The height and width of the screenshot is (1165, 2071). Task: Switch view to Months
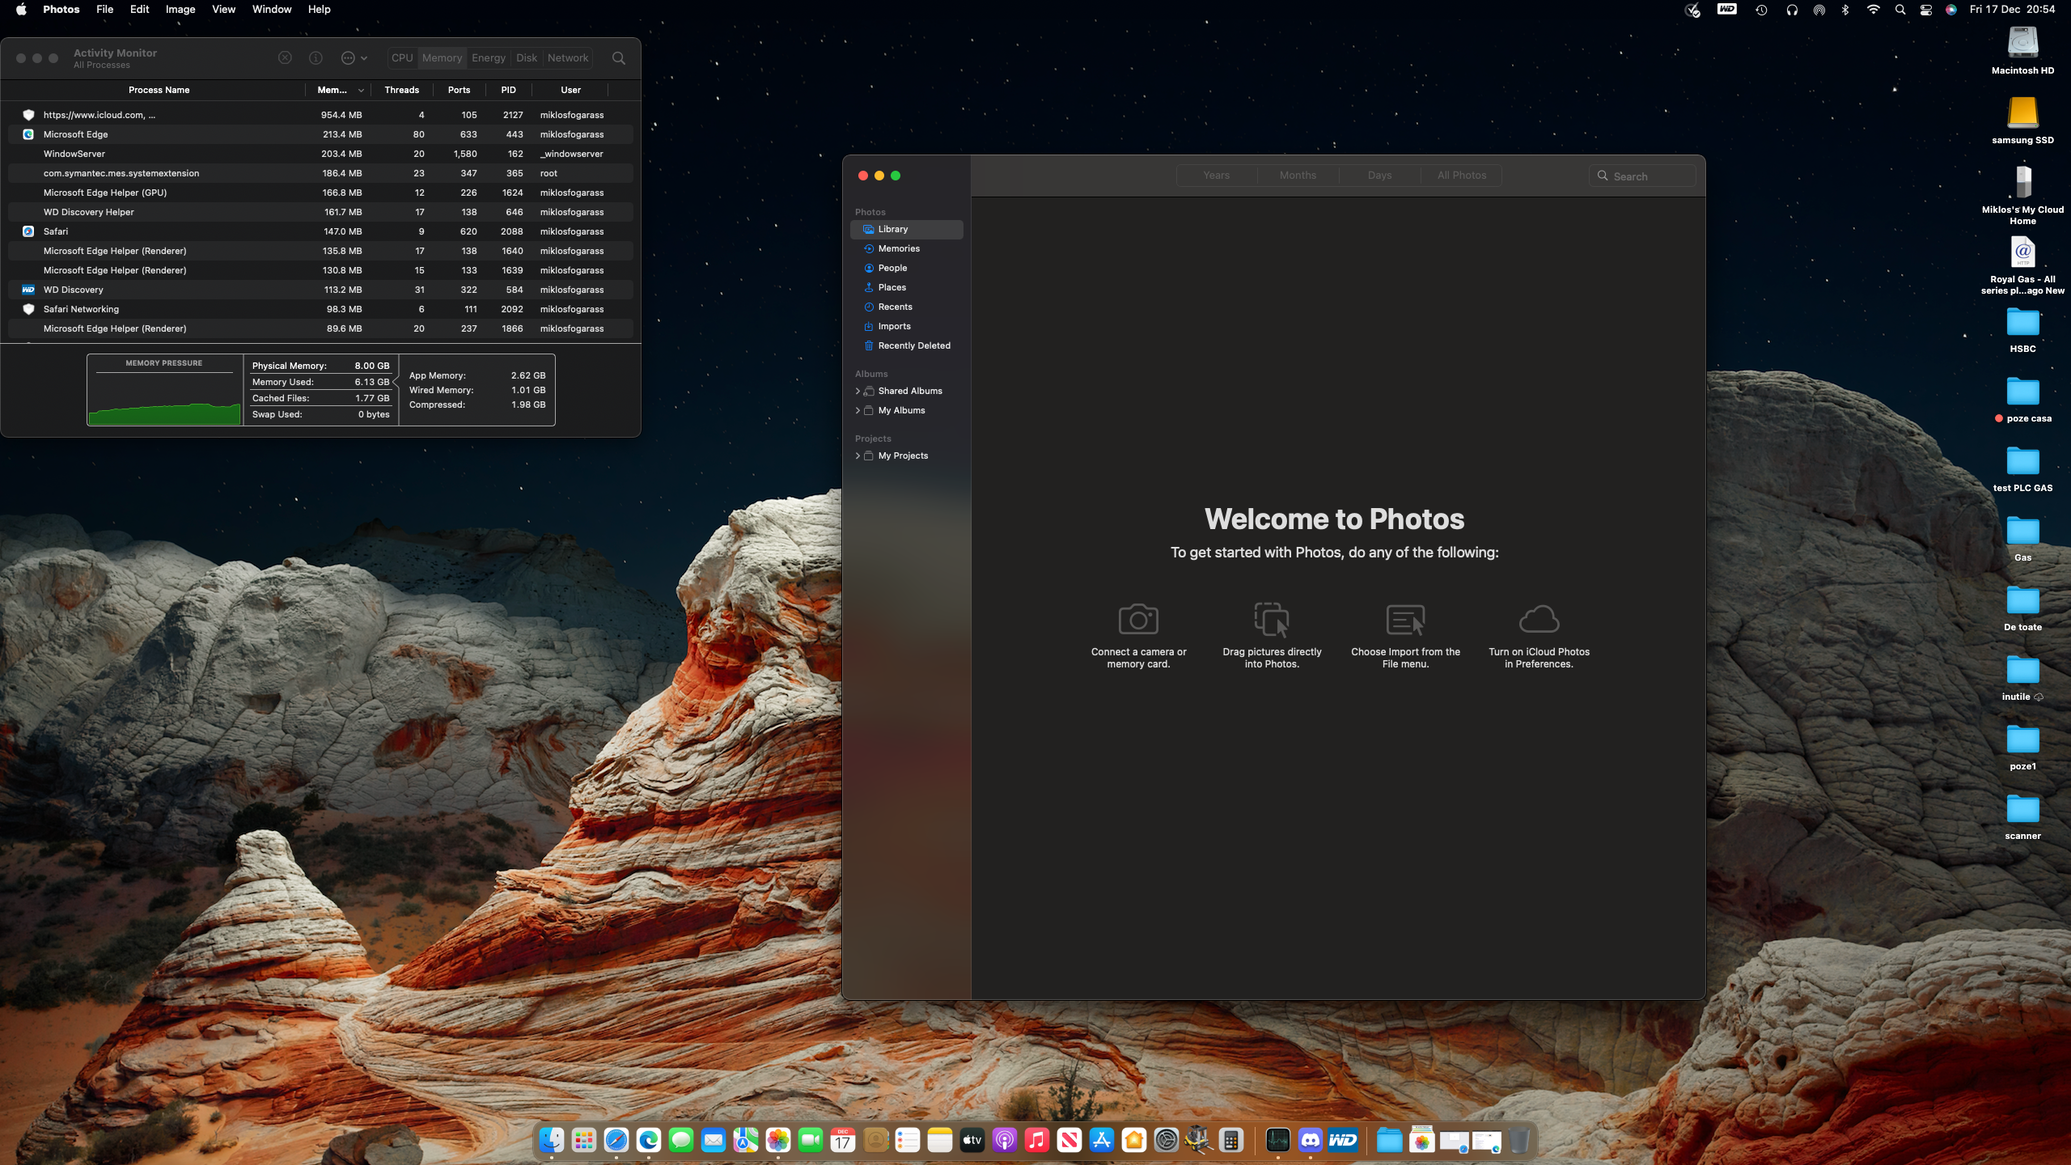[x=1297, y=175]
